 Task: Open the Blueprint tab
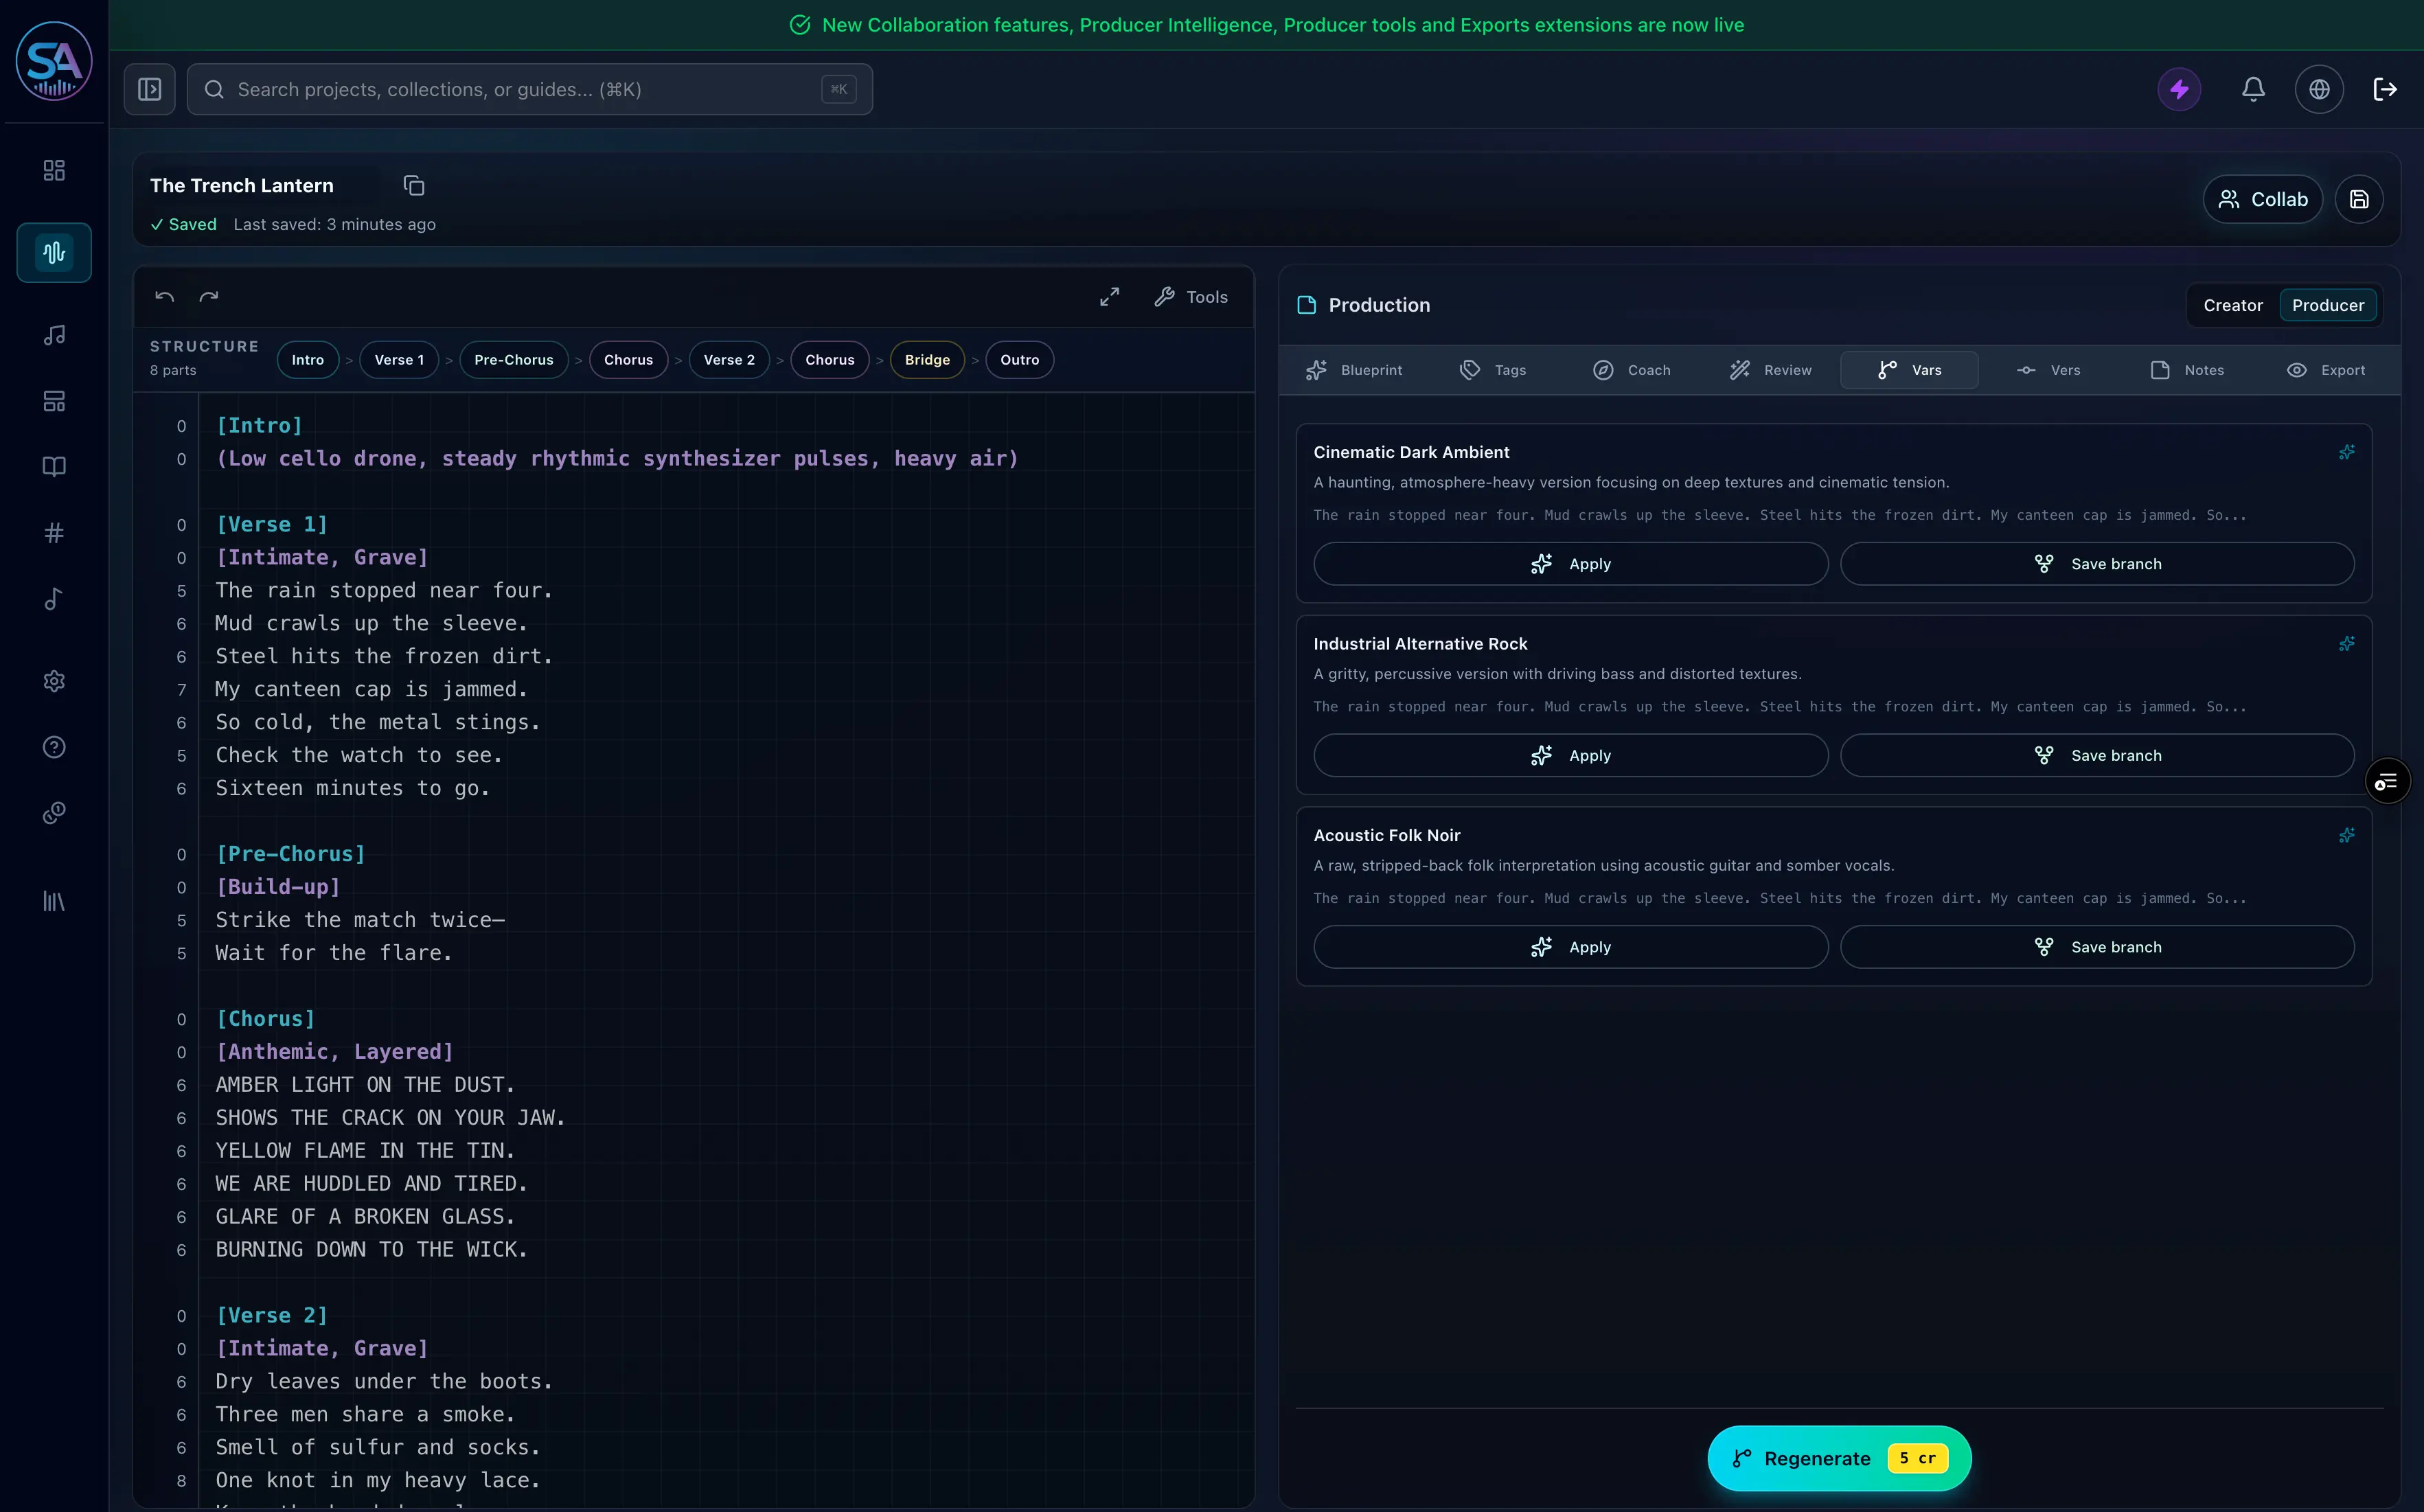click(1354, 371)
